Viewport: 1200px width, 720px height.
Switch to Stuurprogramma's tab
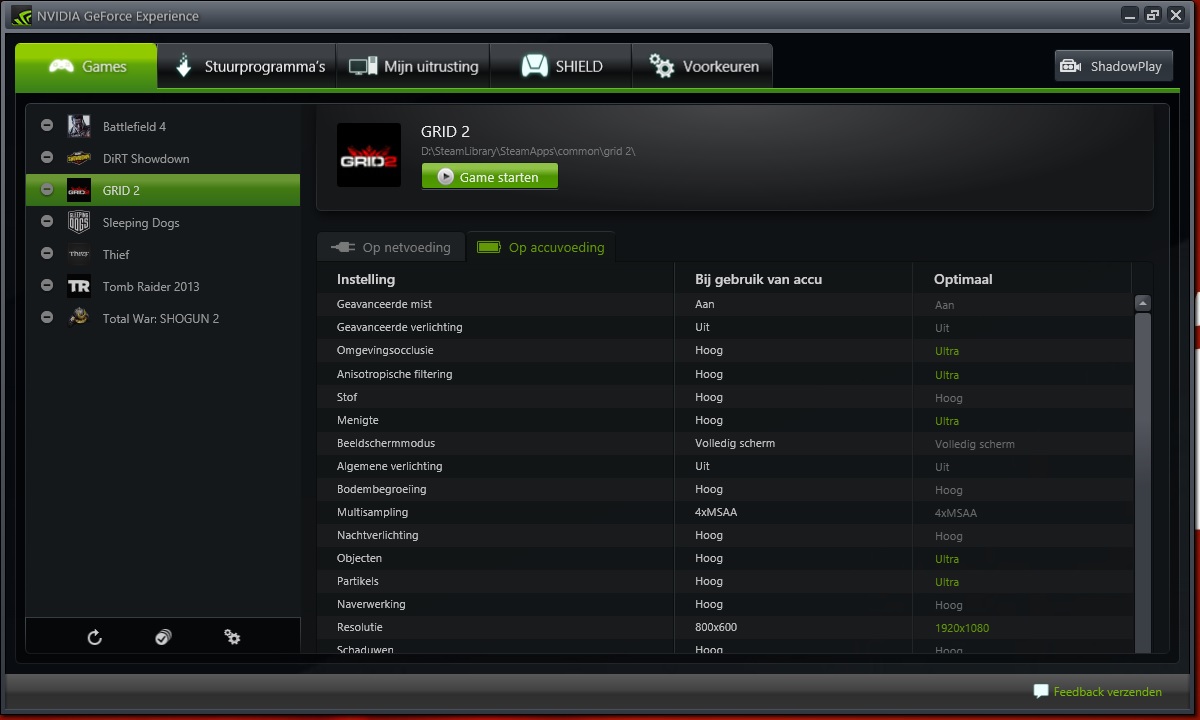[247, 66]
